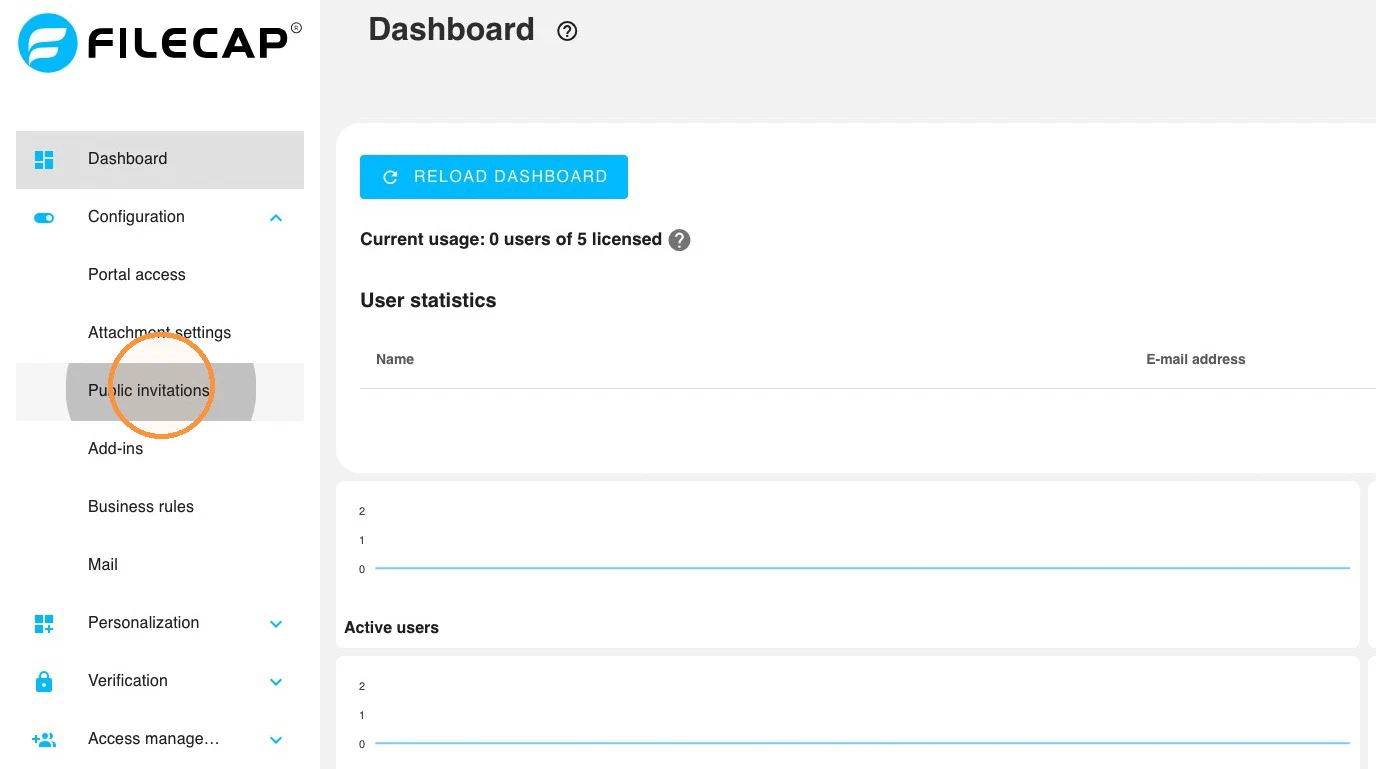Open the Dashboard menu item
This screenshot has width=1376, height=769.
(160, 159)
